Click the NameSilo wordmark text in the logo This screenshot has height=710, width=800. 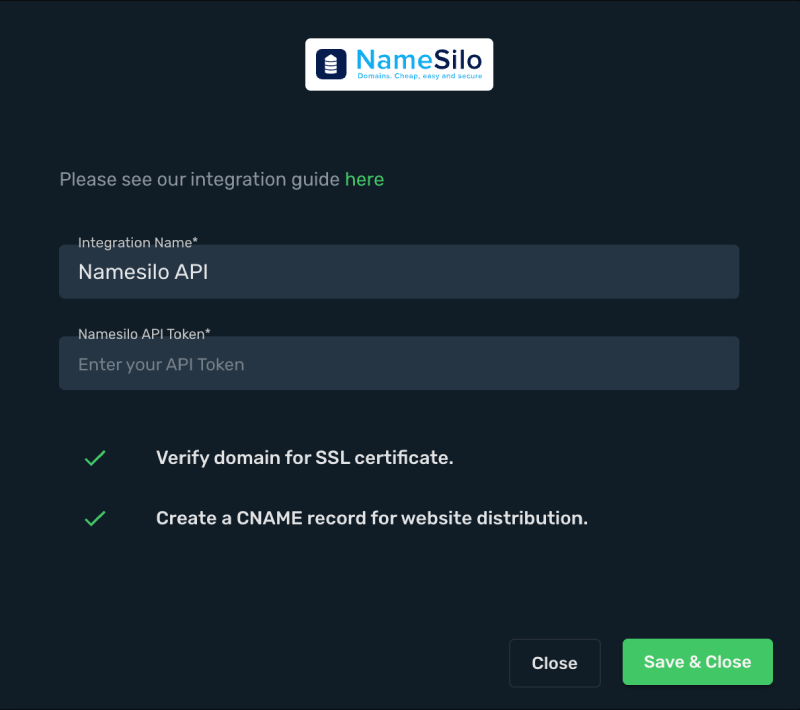418,59
